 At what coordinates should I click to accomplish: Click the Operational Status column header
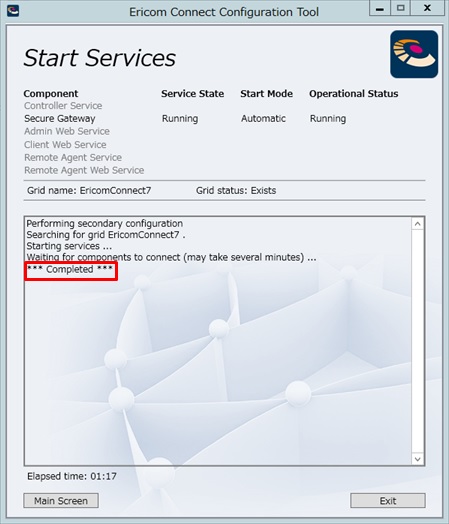pyautogui.click(x=353, y=94)
